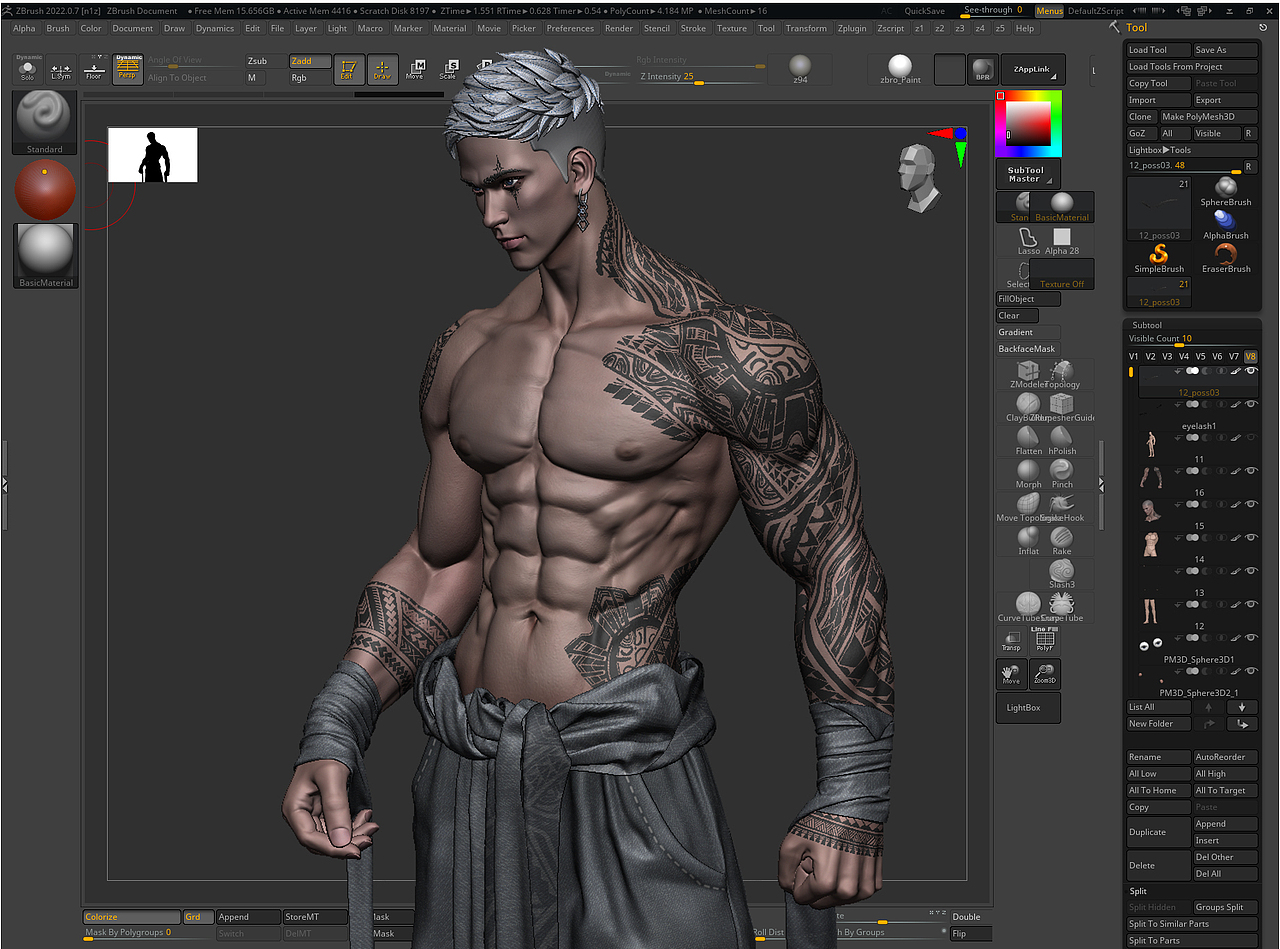
Task: Toggle eye visibility for subtool 14
Action: point(1251,537)
